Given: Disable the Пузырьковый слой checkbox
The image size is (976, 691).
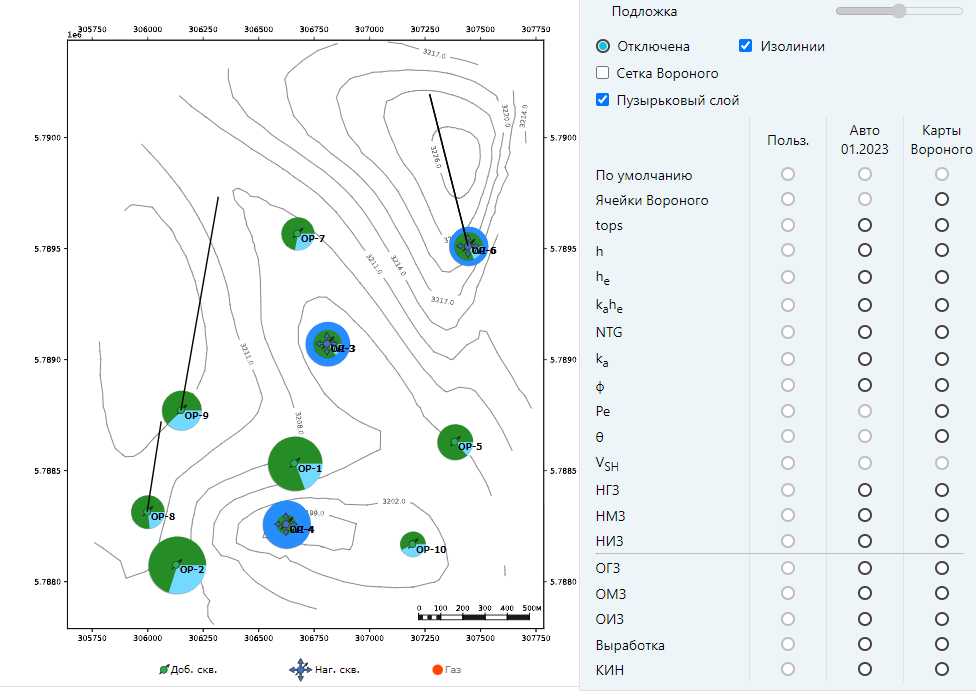Looking at the screenshot, I should (x=603, y=100).
